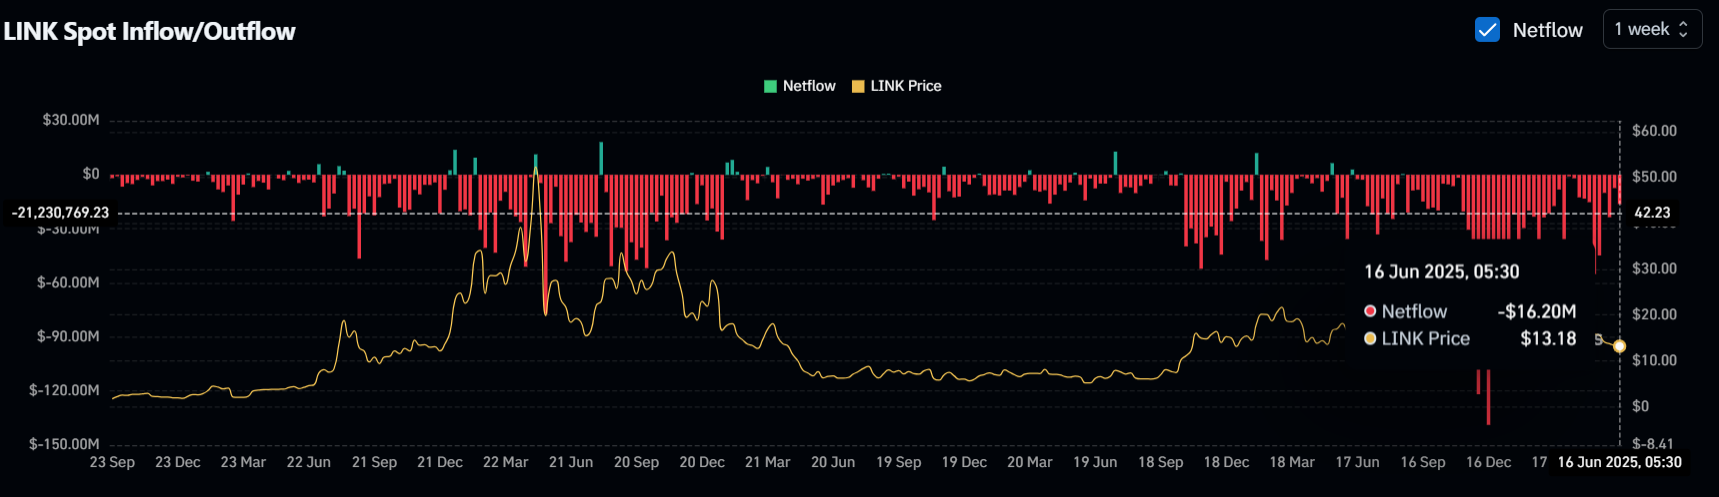Click the 16 Sep x-axis label
1719x497 pixels.
point(1422,462)
